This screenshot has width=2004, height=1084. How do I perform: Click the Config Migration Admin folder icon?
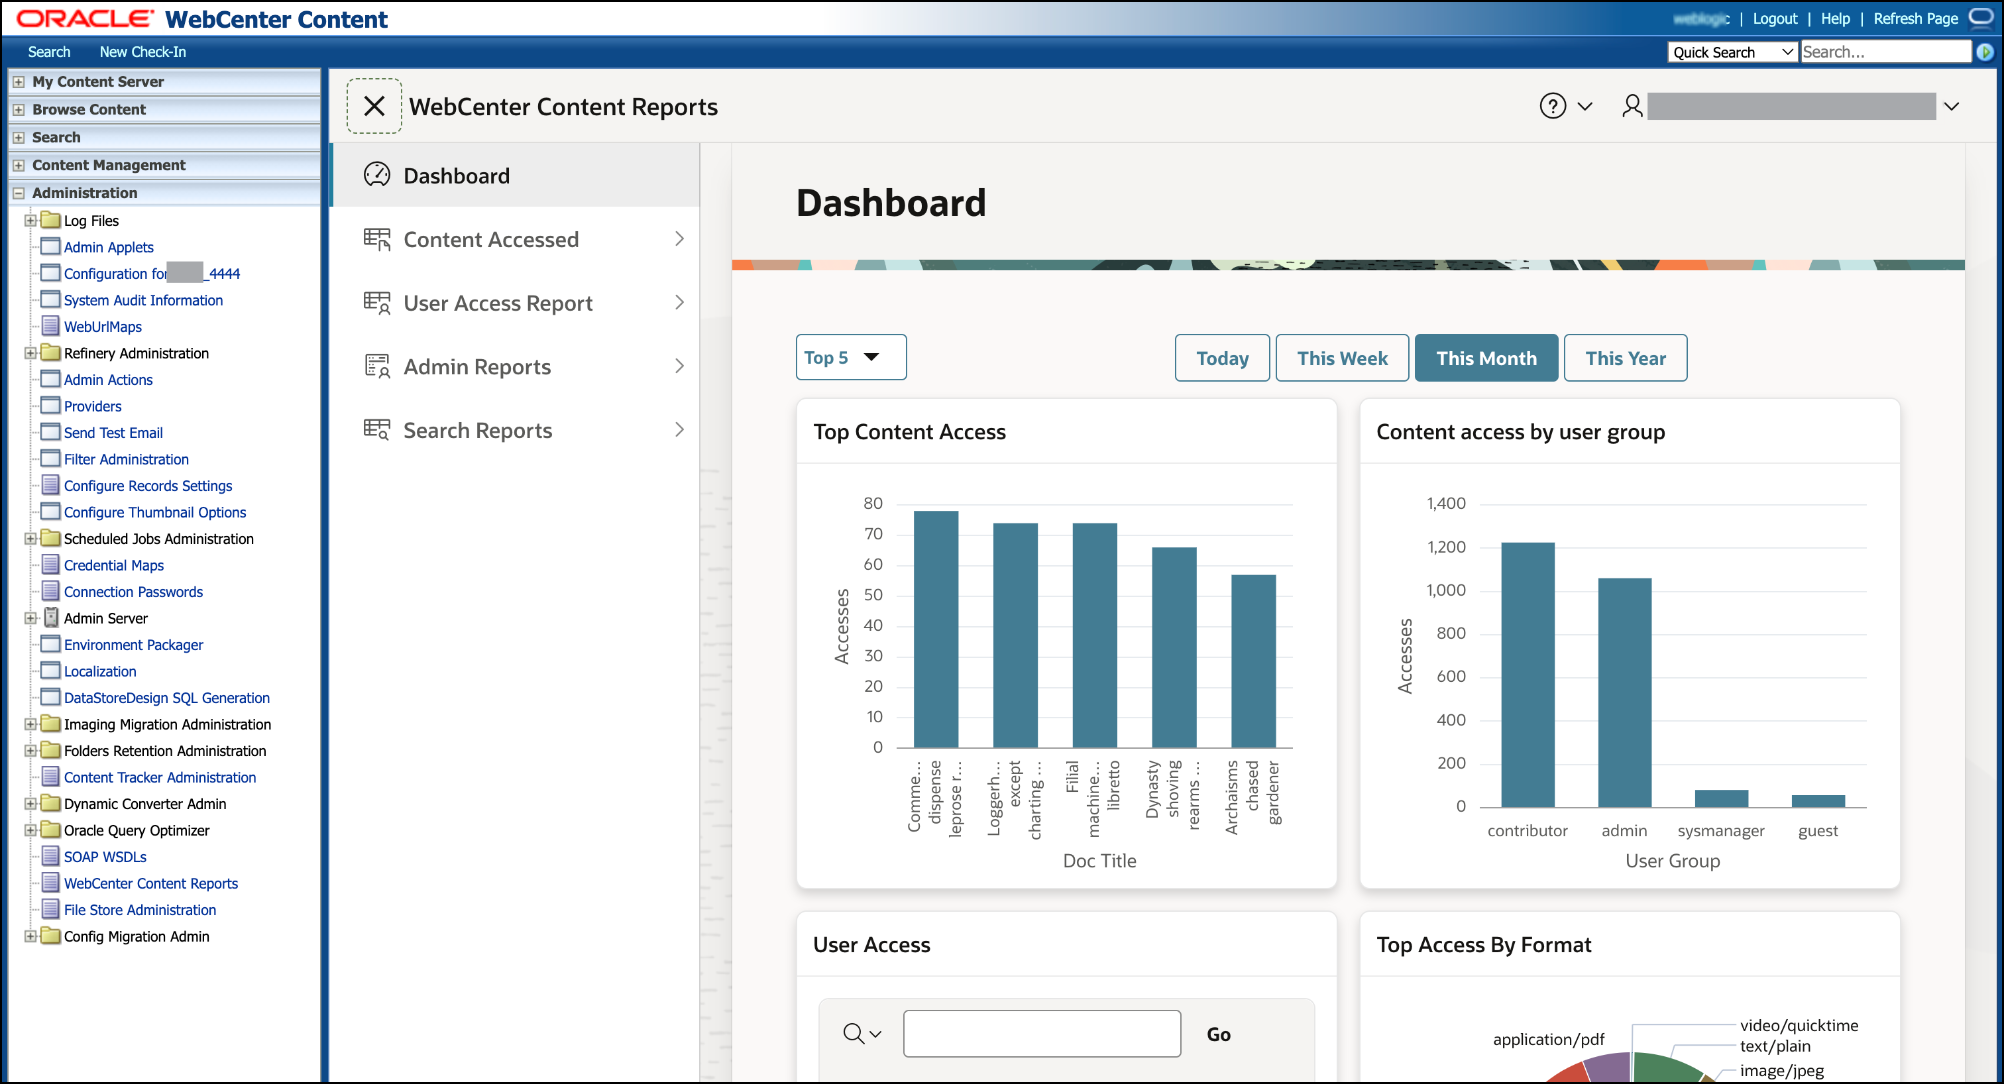coord(50,936)
